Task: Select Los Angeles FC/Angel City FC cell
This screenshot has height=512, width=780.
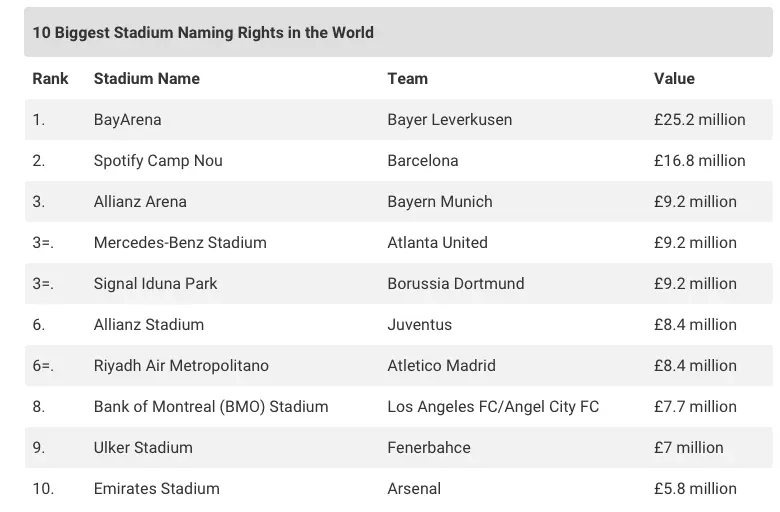Action: [x=493, y=406]
